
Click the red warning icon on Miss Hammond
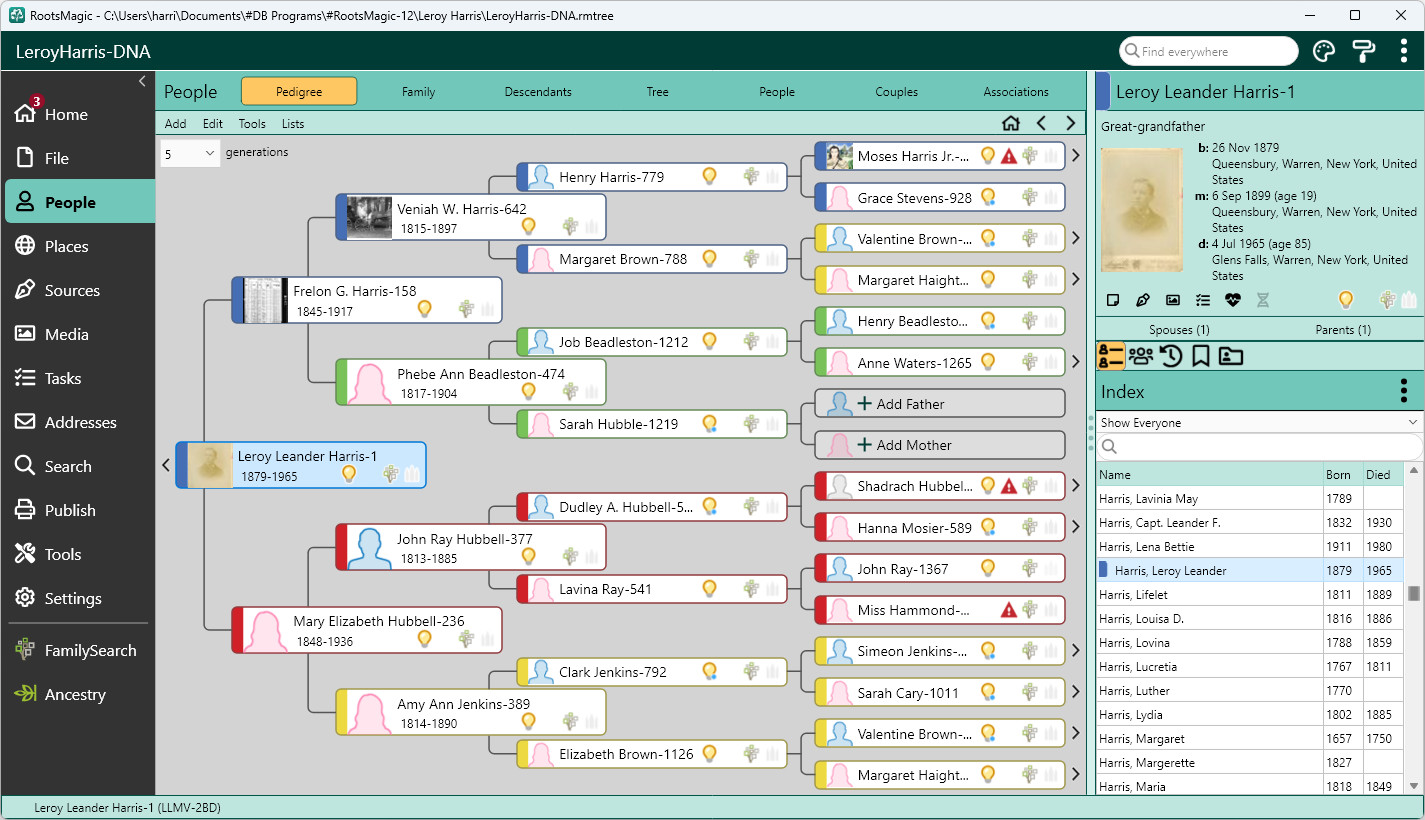coord(1008,610)
